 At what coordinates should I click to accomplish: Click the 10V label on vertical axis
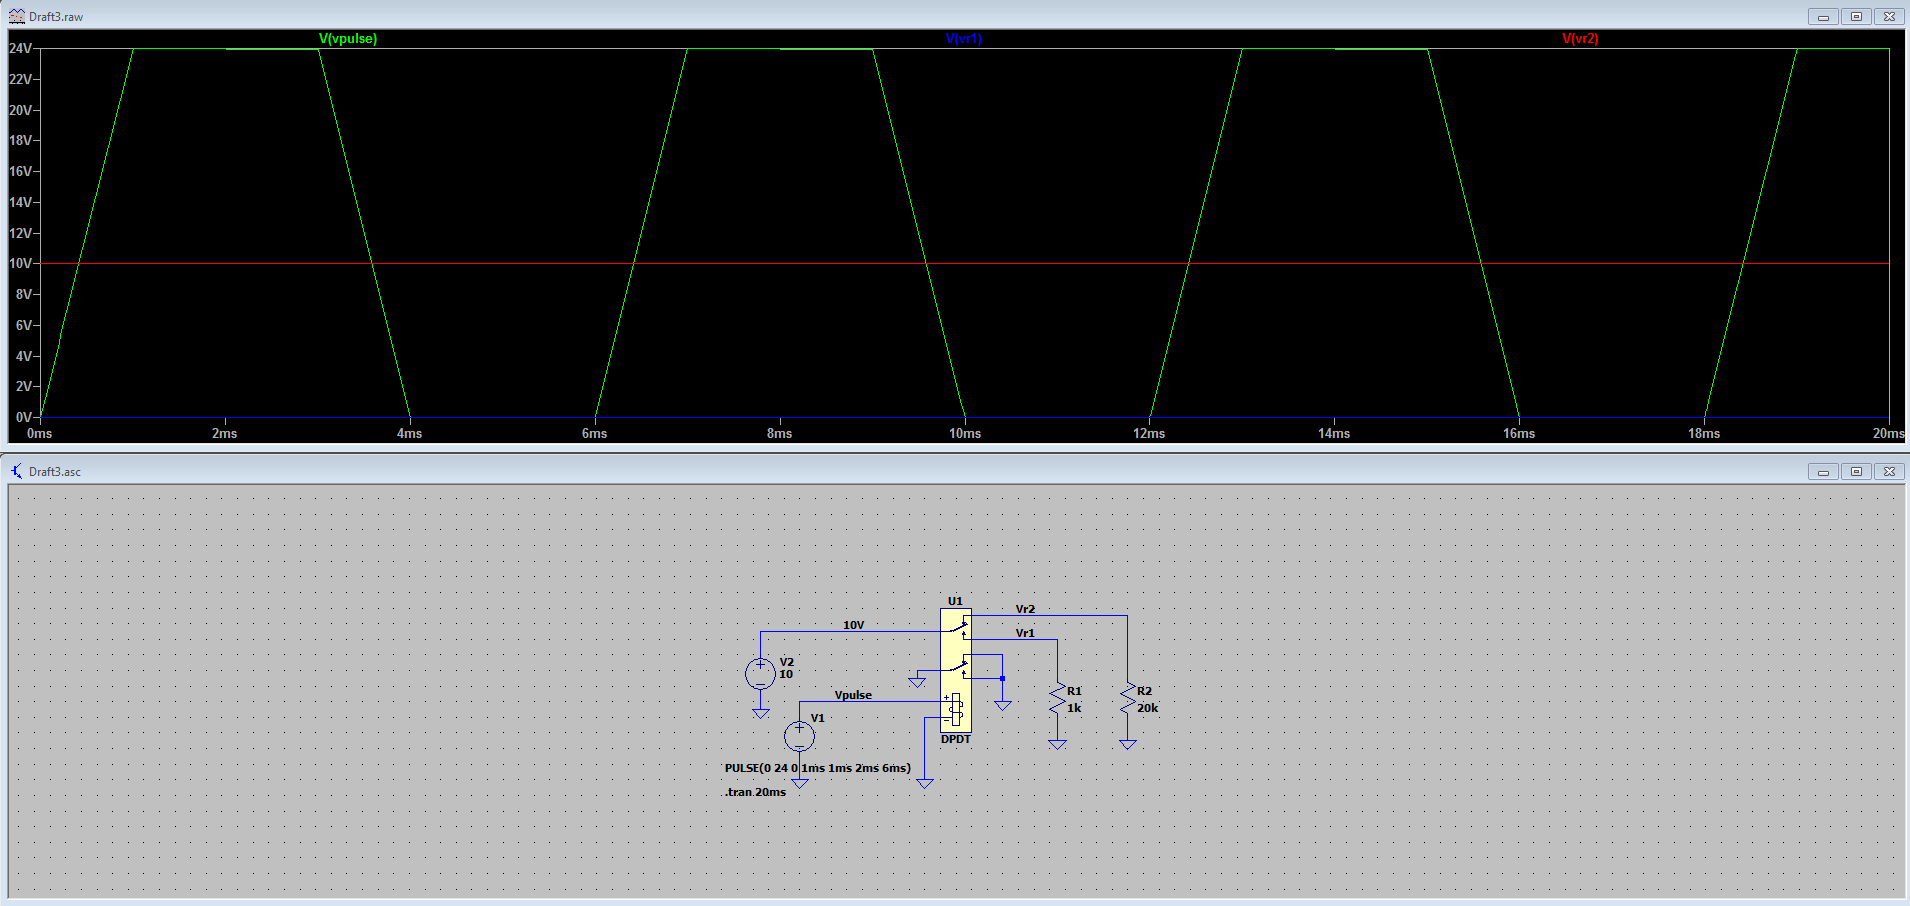point(20,263)
